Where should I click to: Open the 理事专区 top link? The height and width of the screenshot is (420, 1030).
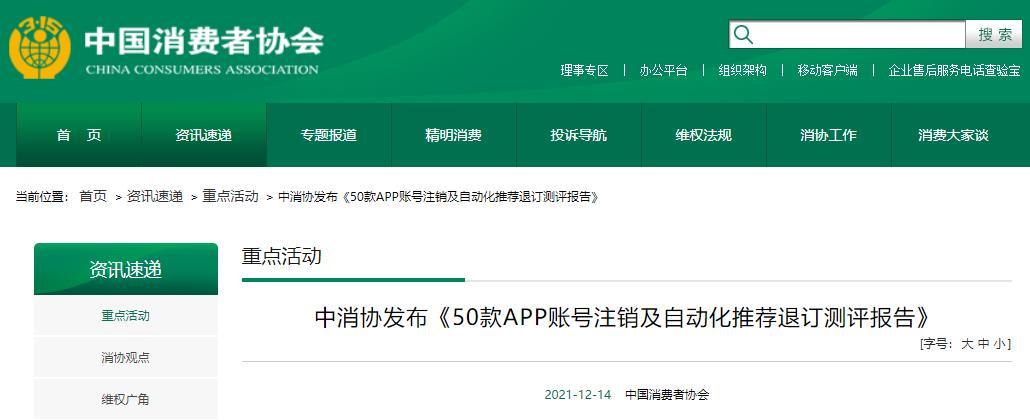click(x=584, y=70)
